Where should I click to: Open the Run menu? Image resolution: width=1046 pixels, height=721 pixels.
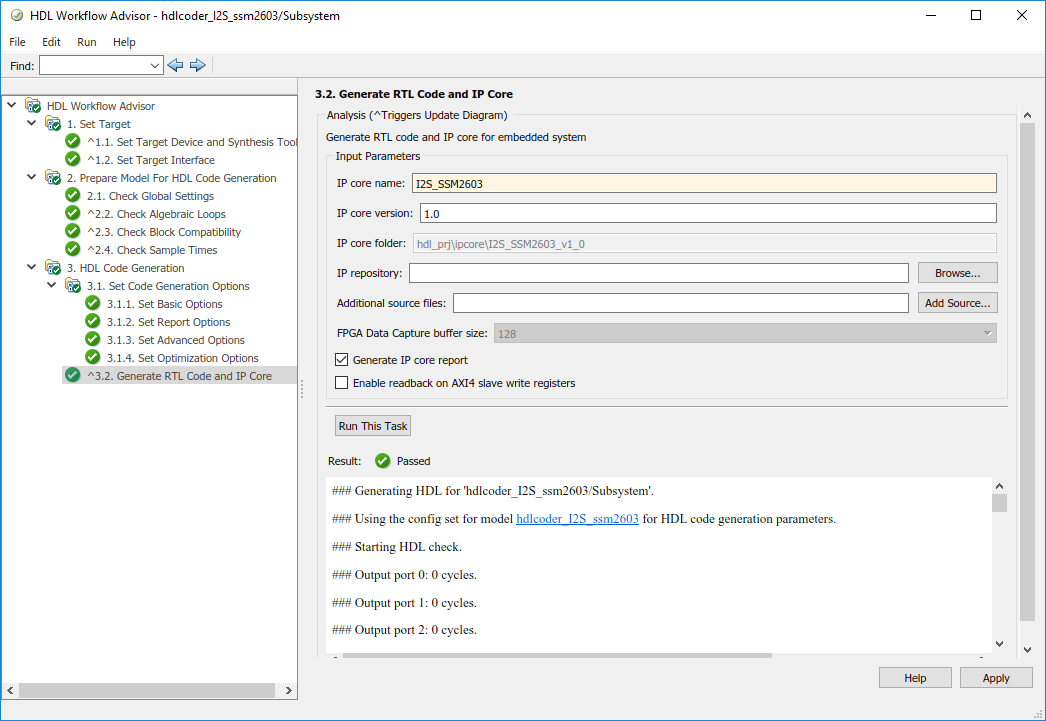[87, 42]
